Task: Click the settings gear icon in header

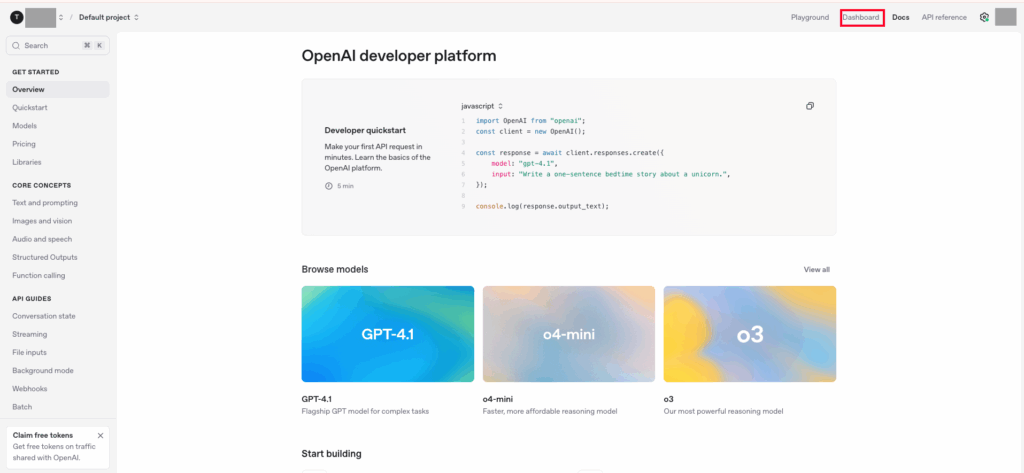Action: point(984,17)
